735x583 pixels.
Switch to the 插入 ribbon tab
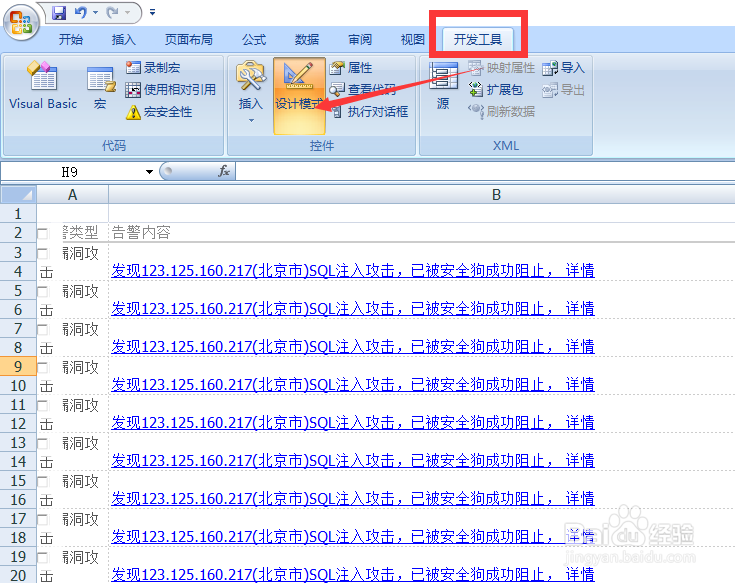124,39
